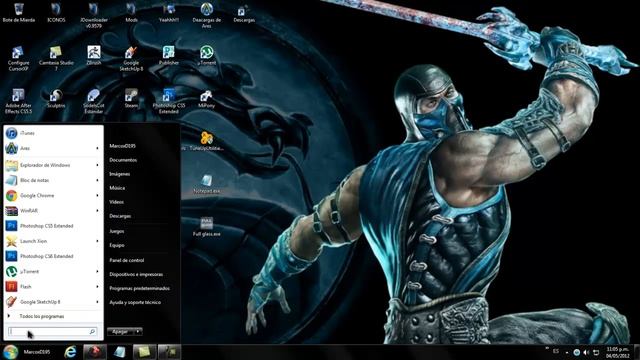640x360 pixels.
Task: Launch Steam from the desktop shortcut
Action: [131, 98]
